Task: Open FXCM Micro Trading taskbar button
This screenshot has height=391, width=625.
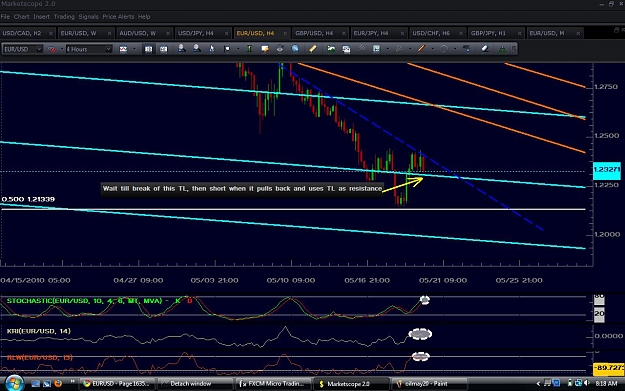Action: (273, 383)
